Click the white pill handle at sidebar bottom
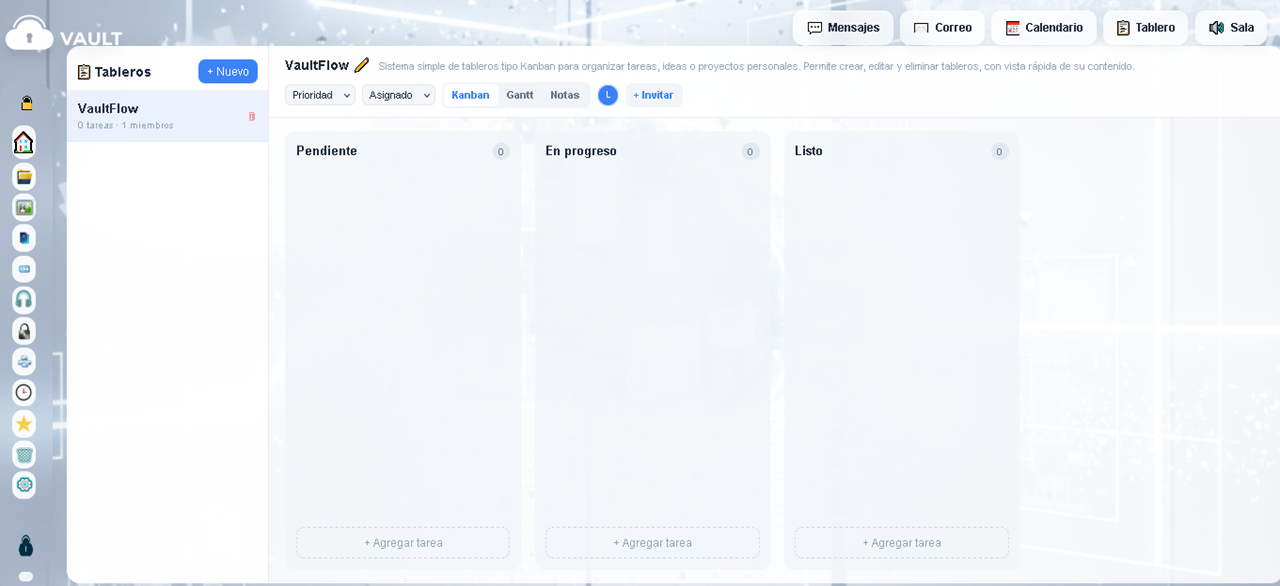Screen dimensions: 1280x586 click(x=26, y=576)
